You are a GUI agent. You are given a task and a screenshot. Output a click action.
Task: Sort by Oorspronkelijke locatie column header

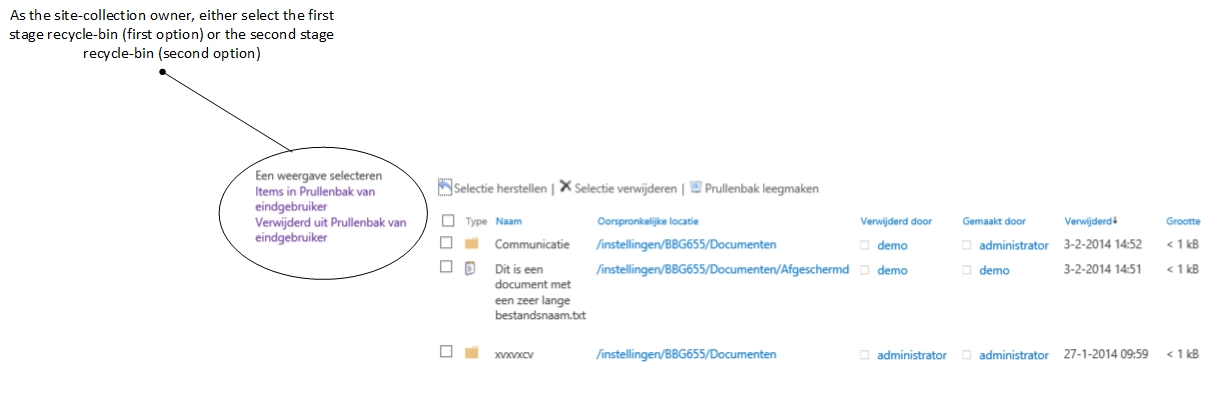click(x=647, y=221)
